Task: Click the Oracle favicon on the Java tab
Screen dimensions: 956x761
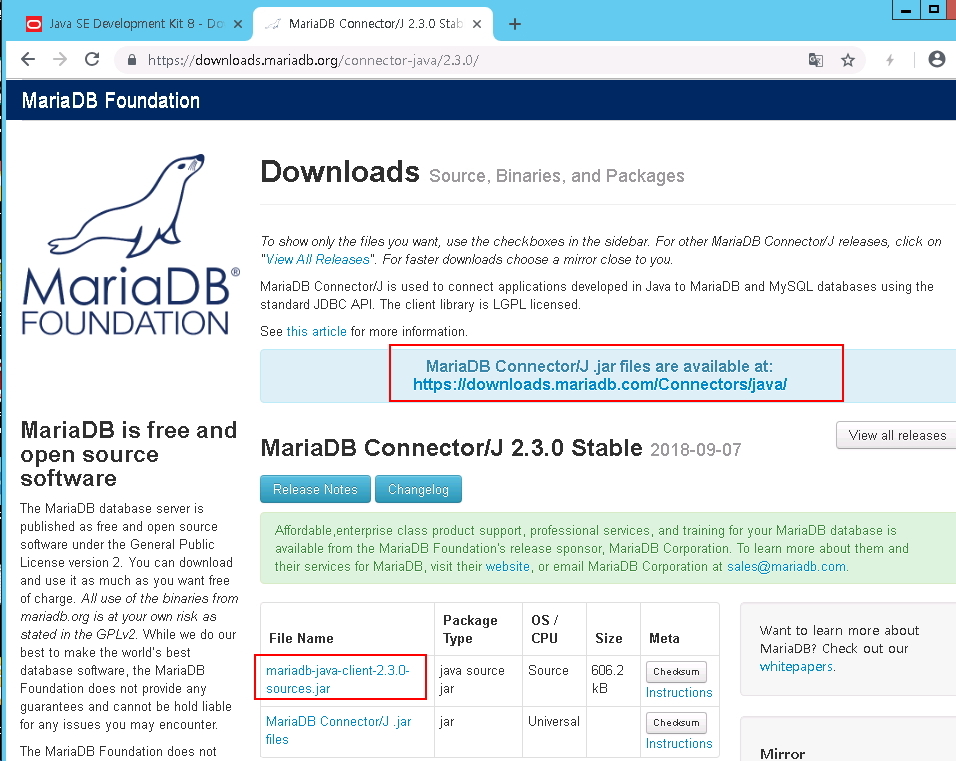Action: coord(34,24)
